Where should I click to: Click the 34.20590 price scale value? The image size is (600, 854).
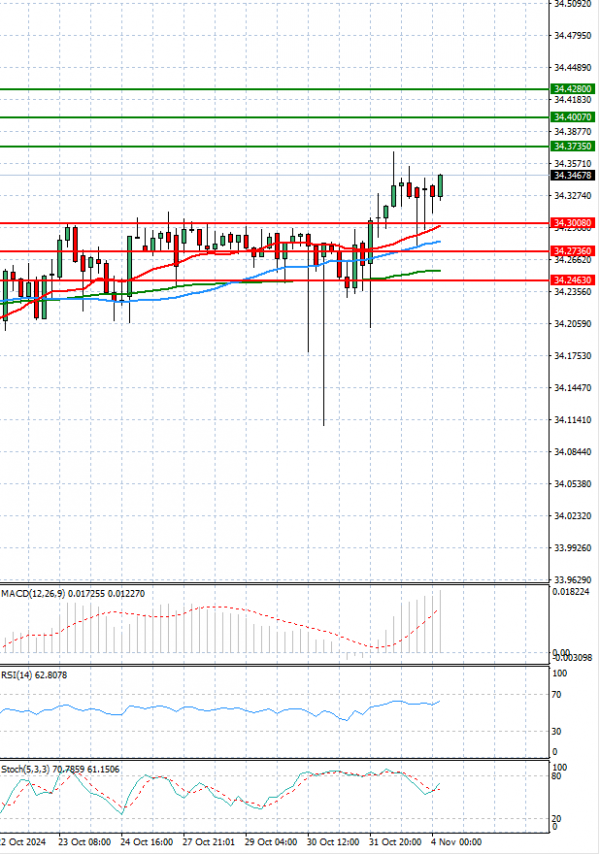click(572, 324)
